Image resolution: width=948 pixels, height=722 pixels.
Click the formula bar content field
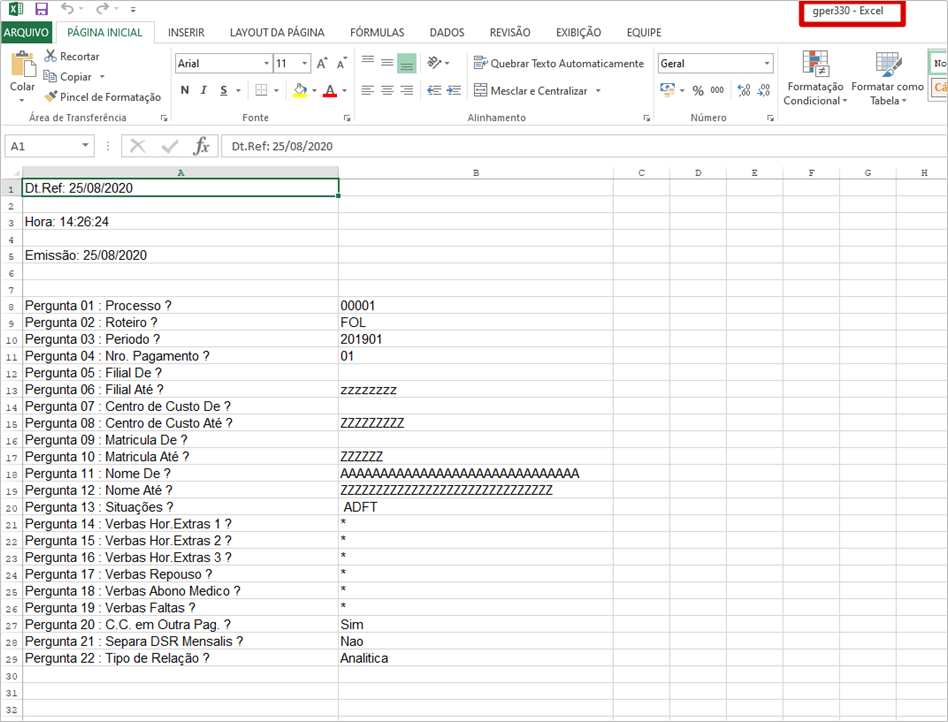583,146
